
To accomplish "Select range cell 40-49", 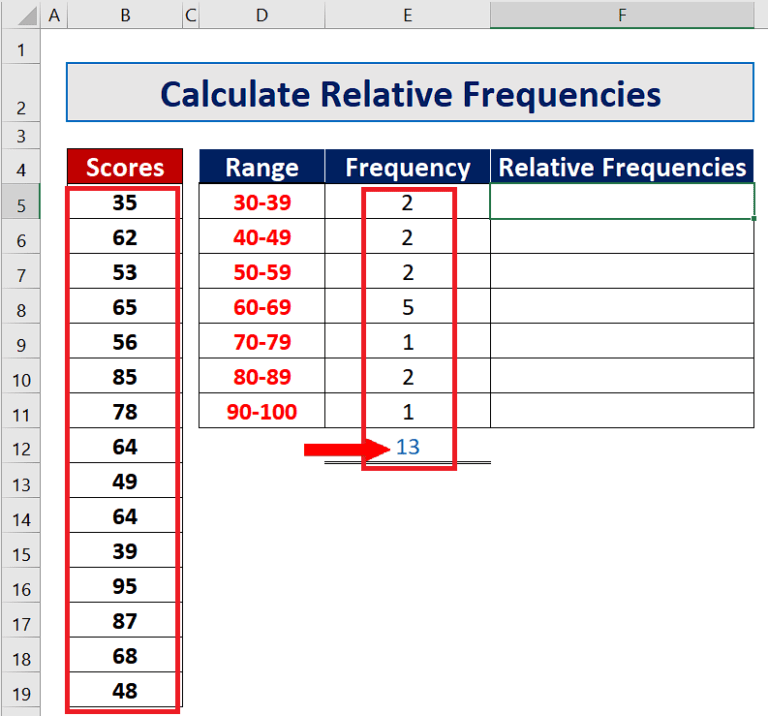I will (262, 236).
